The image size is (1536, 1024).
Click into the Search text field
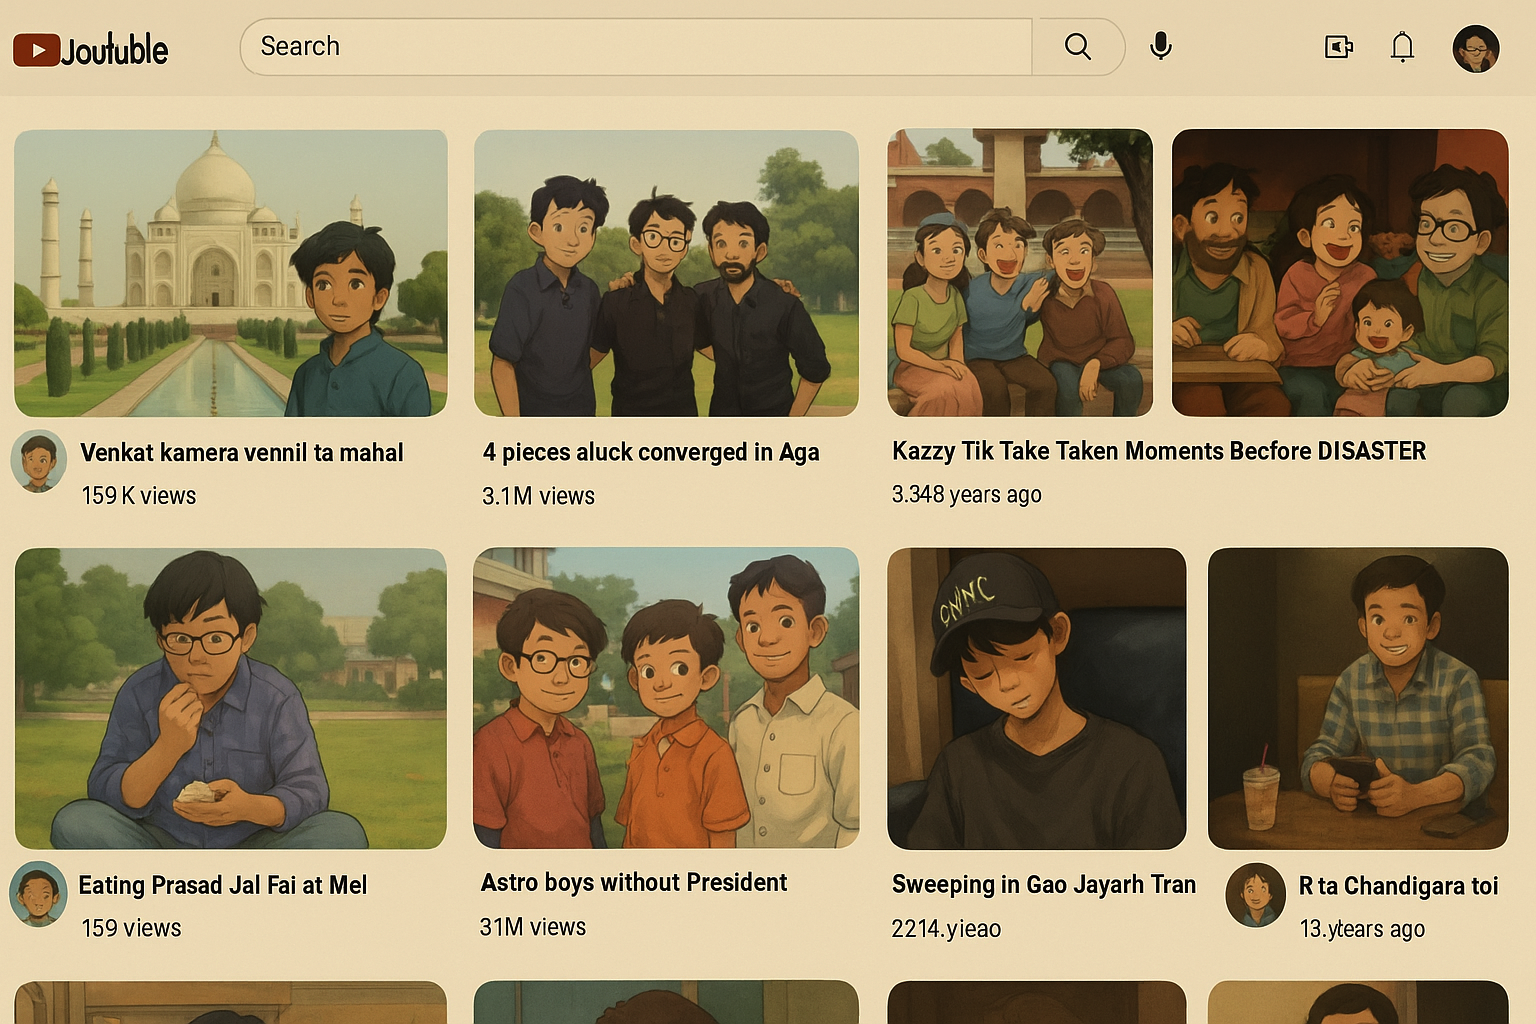[635, 47]
